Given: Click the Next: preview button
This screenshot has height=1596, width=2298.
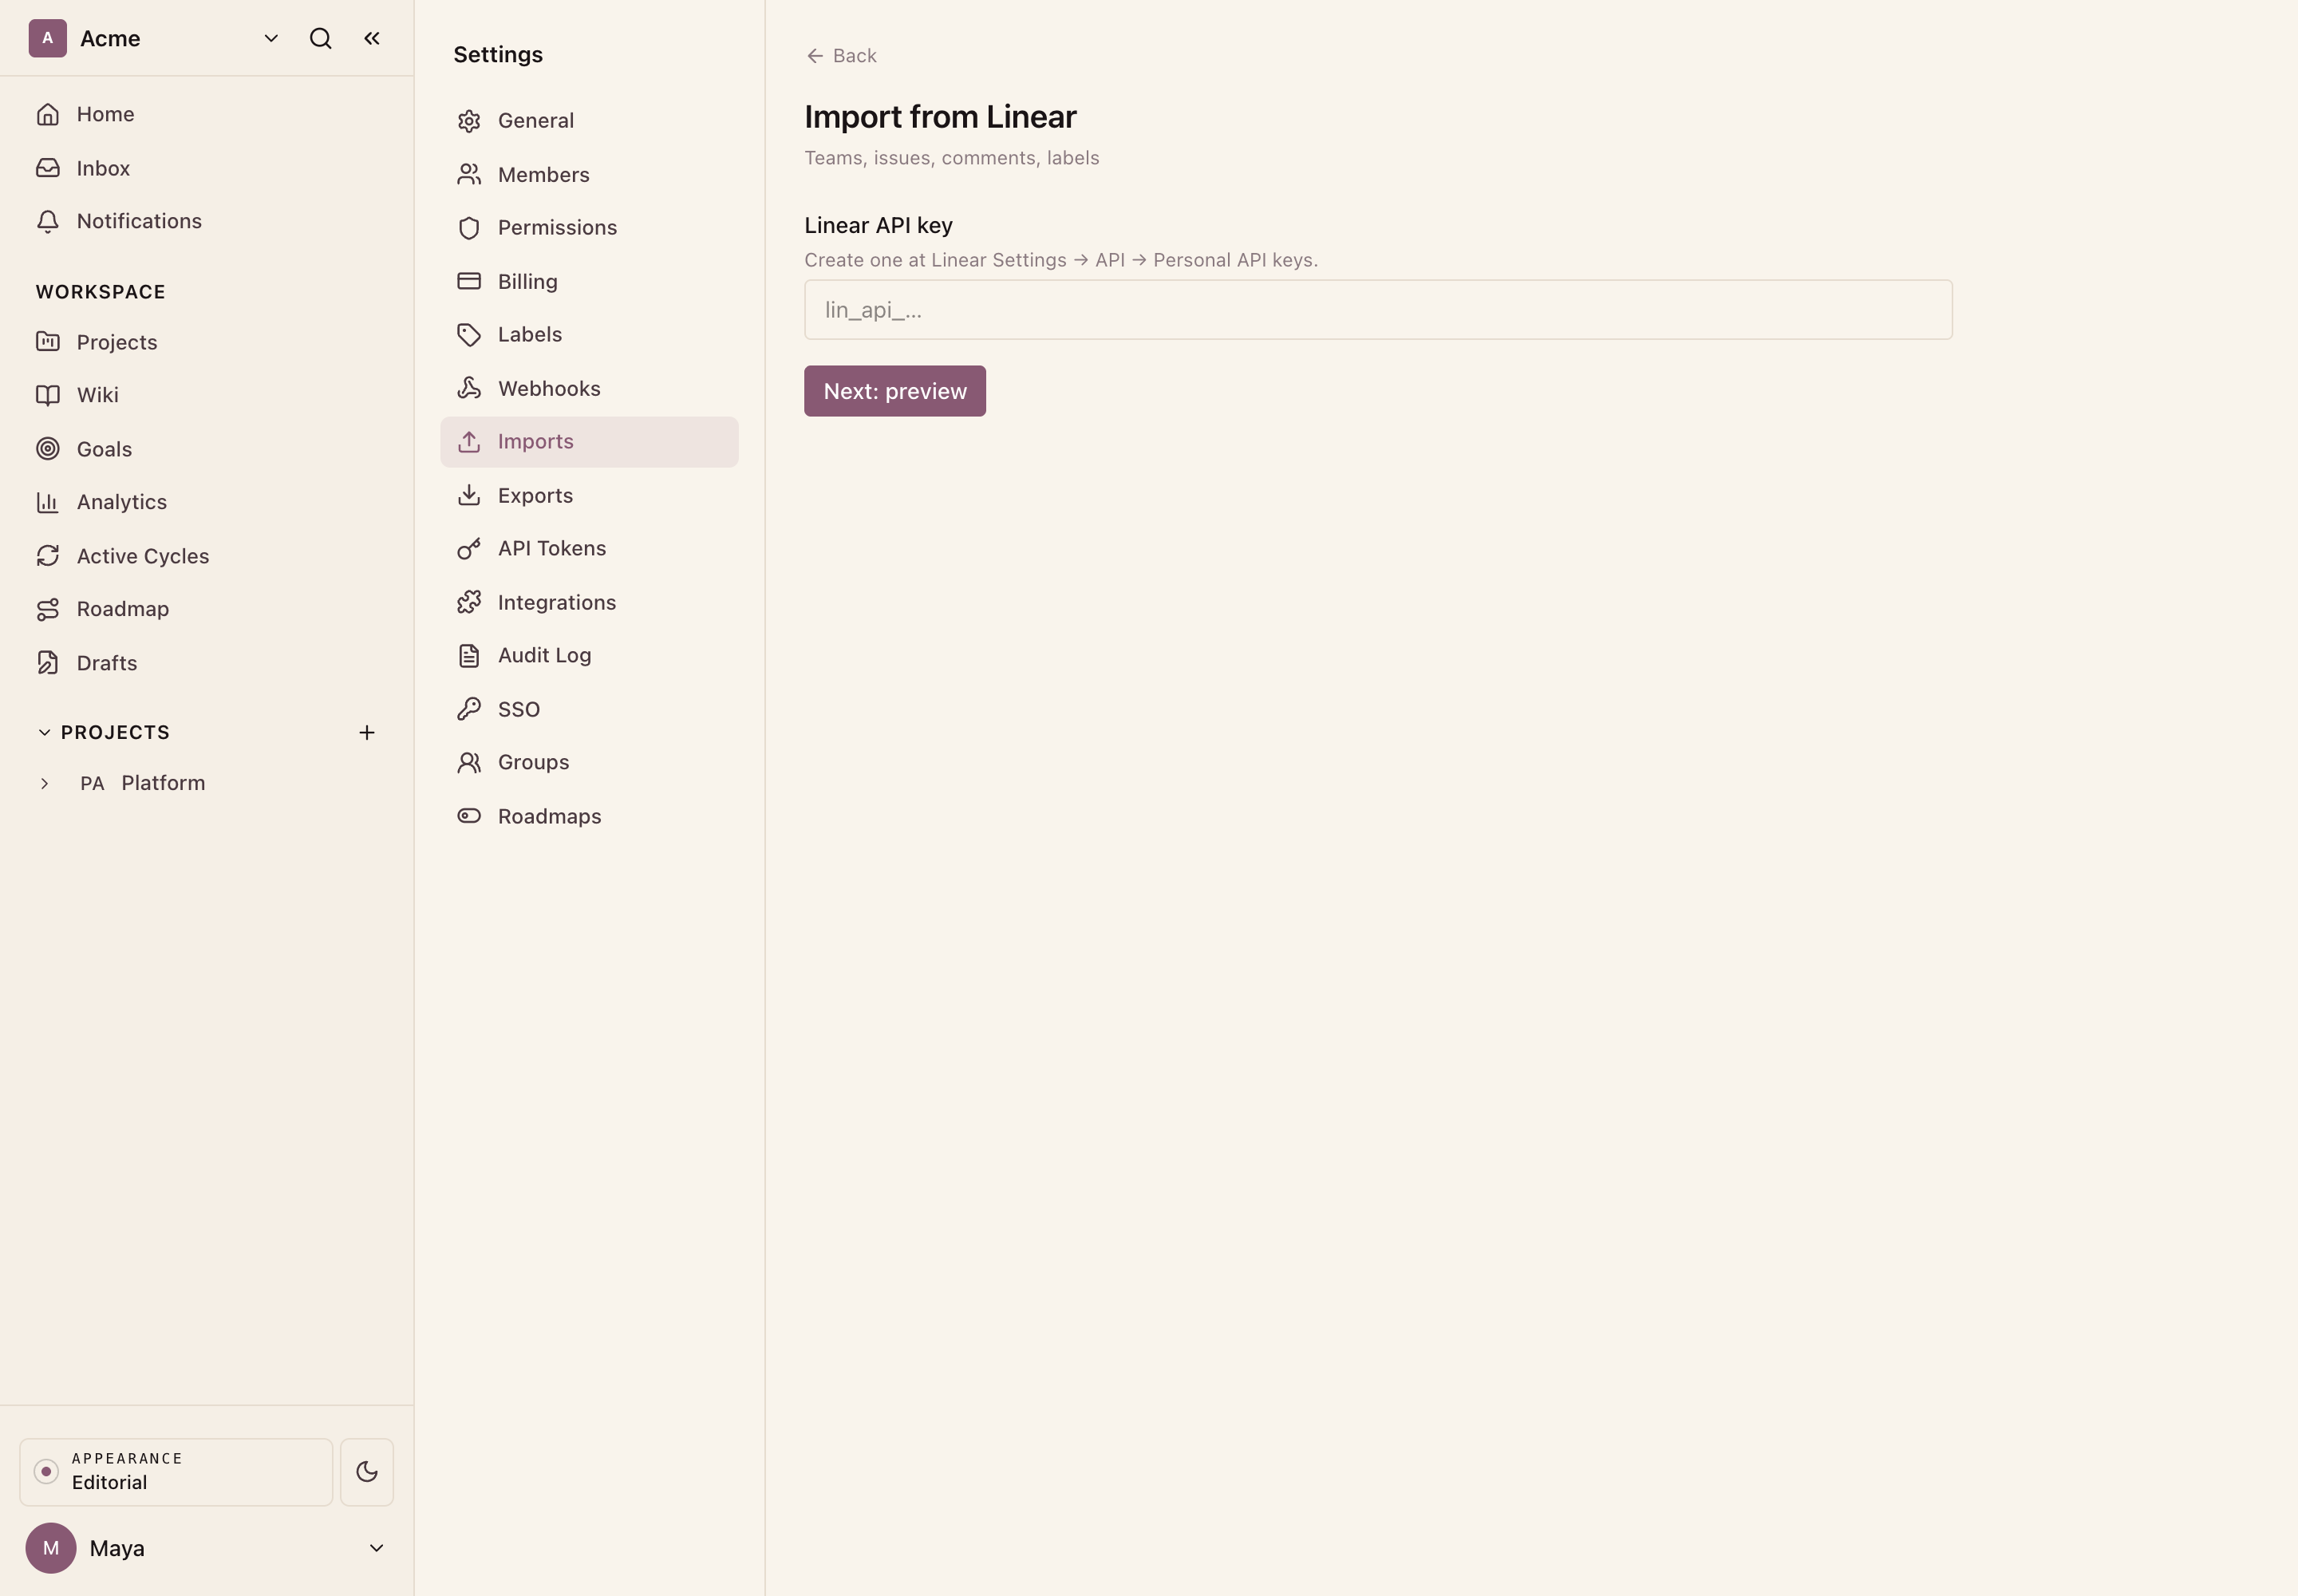Looking at the screenshot, I should click(895, 391).
